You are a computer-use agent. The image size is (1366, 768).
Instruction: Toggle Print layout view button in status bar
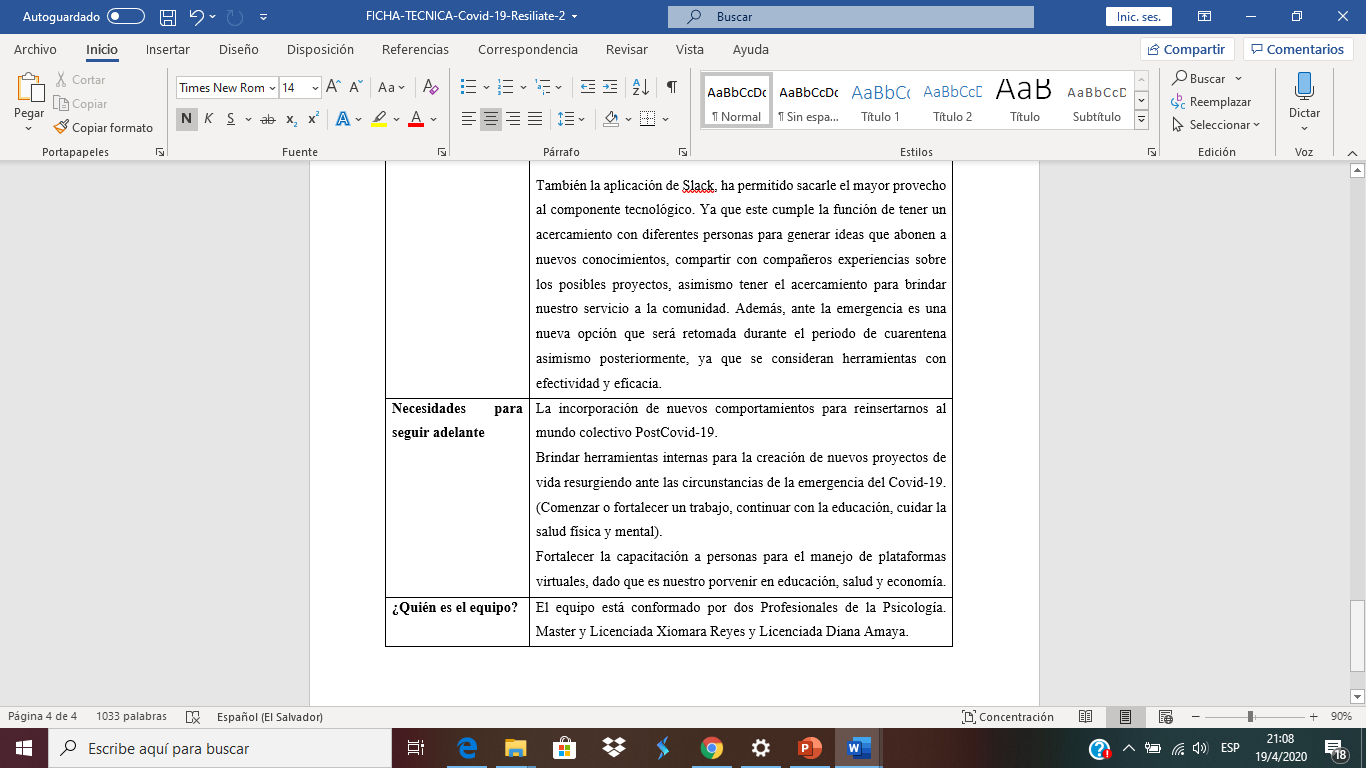click(x=1125, y=717)
